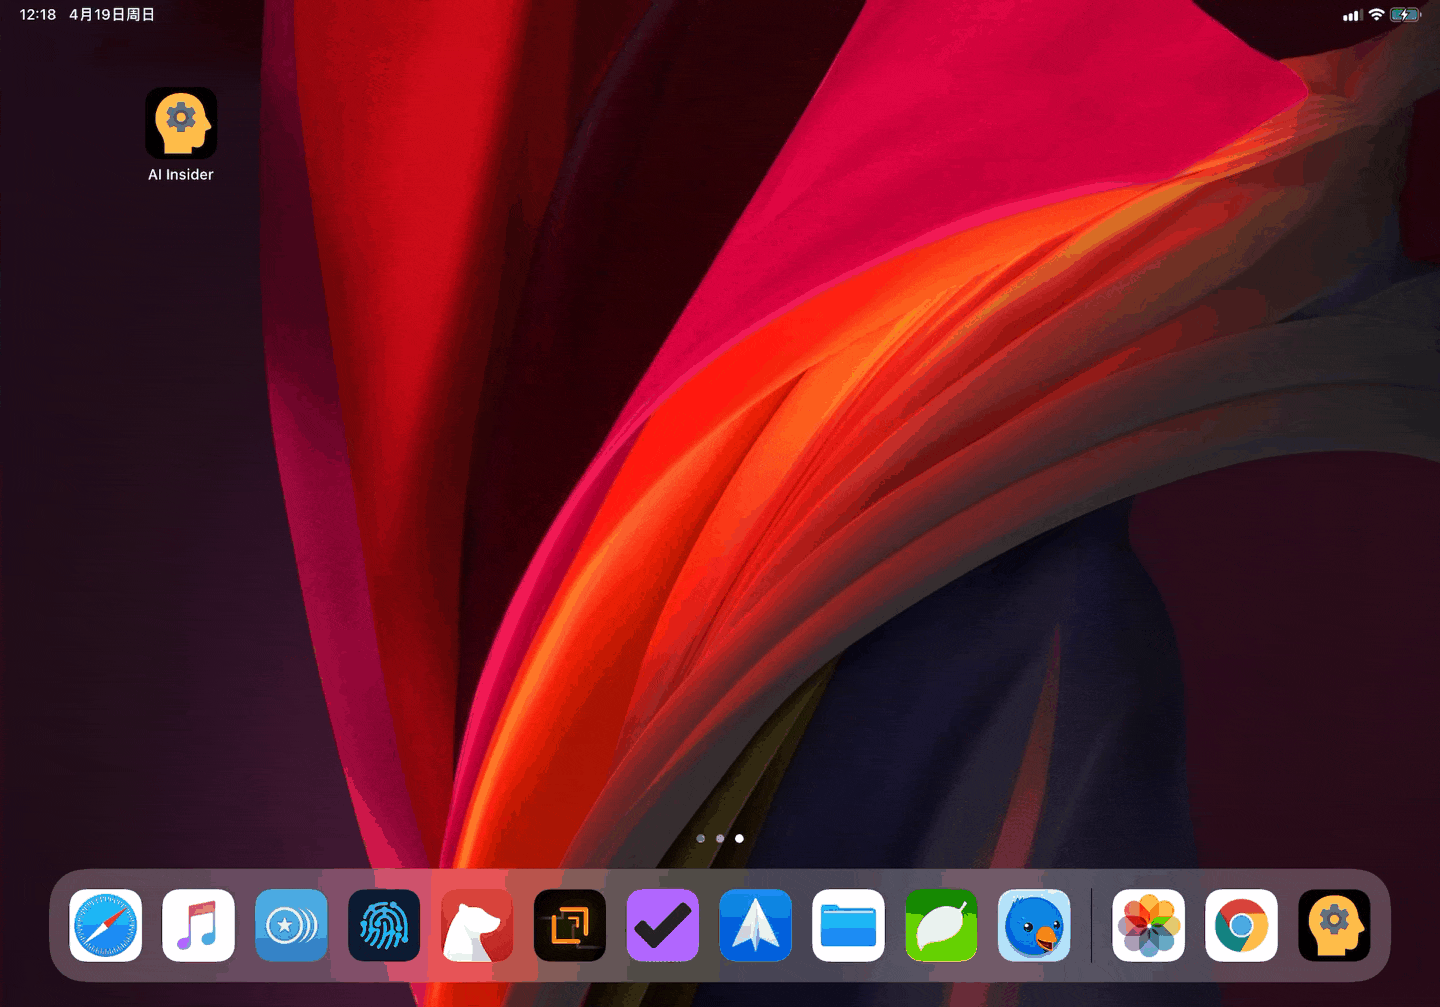Go to the second home screen page dot
The height and width of the screenshot is (1007, 1440).
(720, 838)
